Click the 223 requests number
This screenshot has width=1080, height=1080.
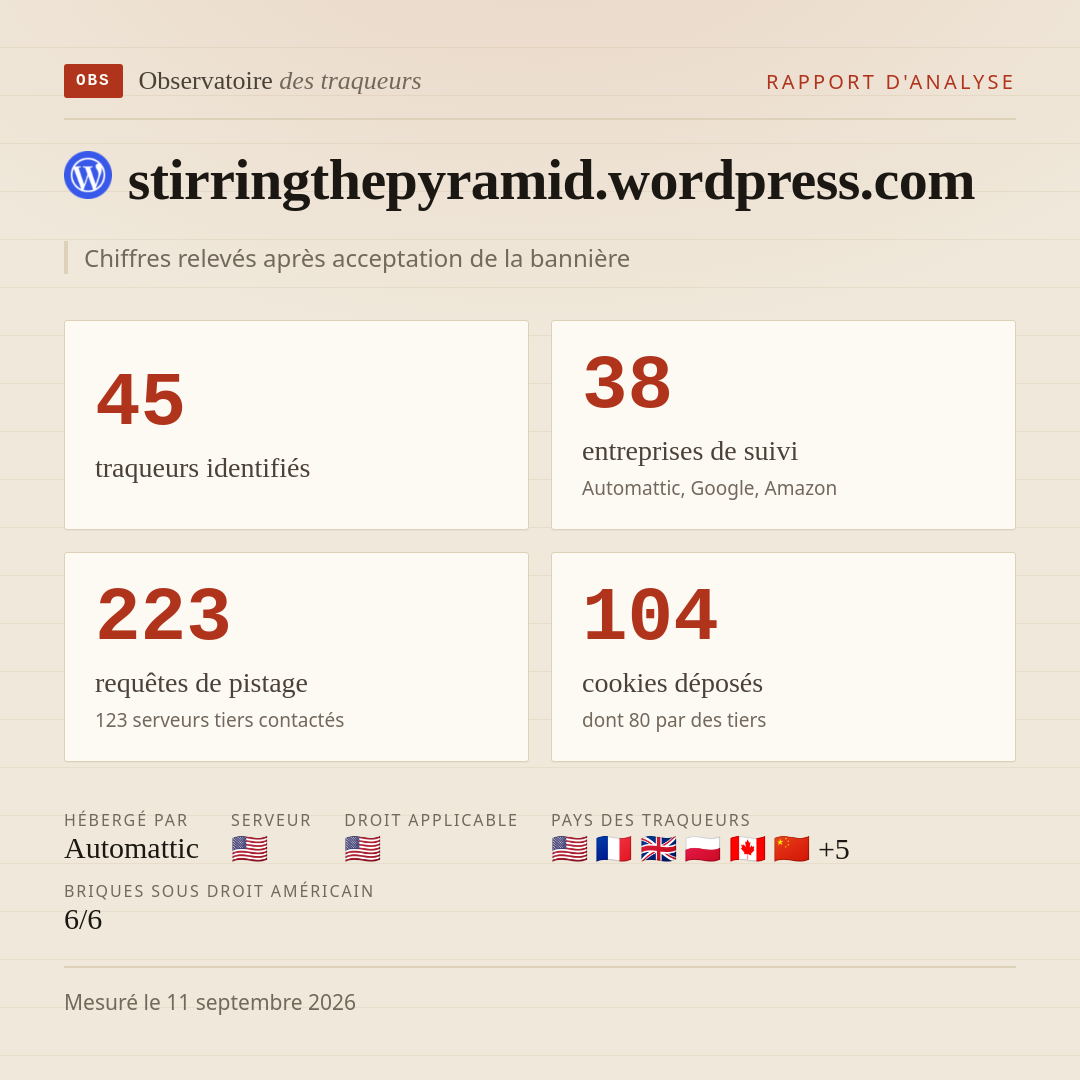(163, 615)
